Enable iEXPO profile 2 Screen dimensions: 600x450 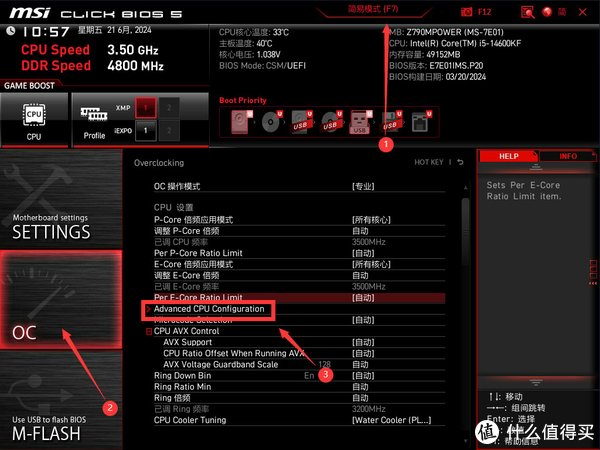point(169,130)
